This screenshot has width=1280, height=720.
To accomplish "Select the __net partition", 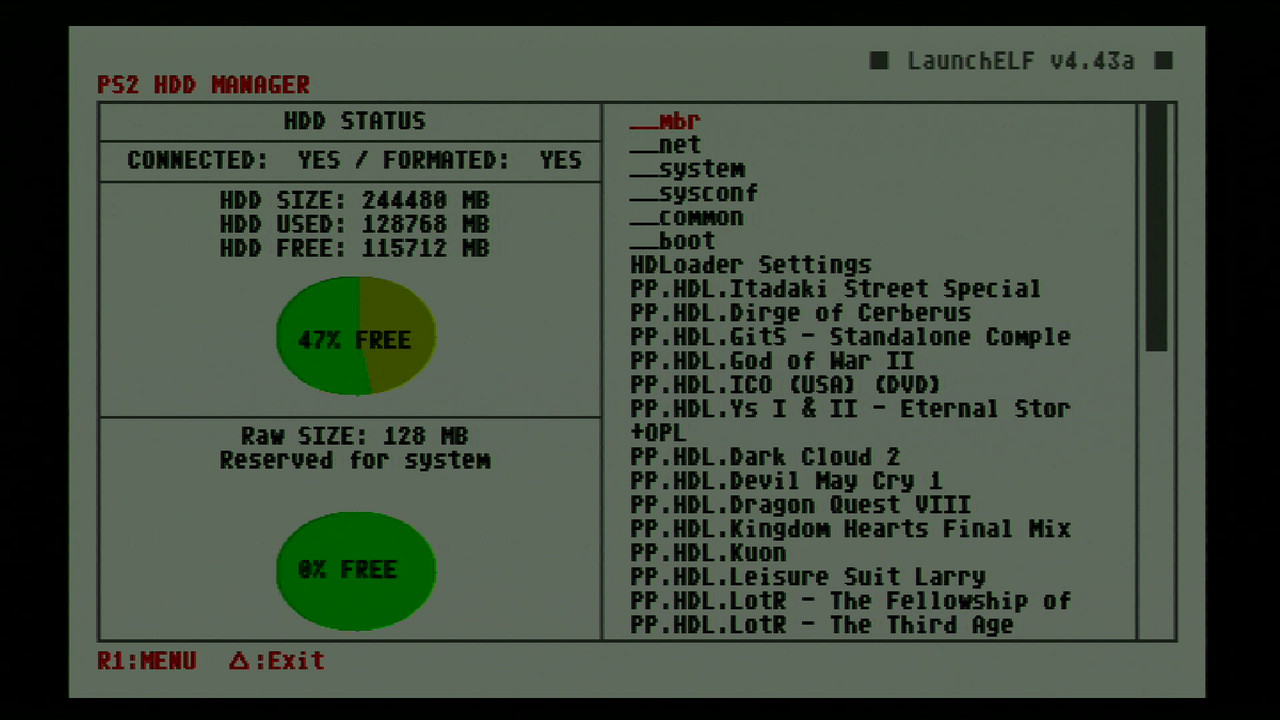I will click(x=665, y=145).
